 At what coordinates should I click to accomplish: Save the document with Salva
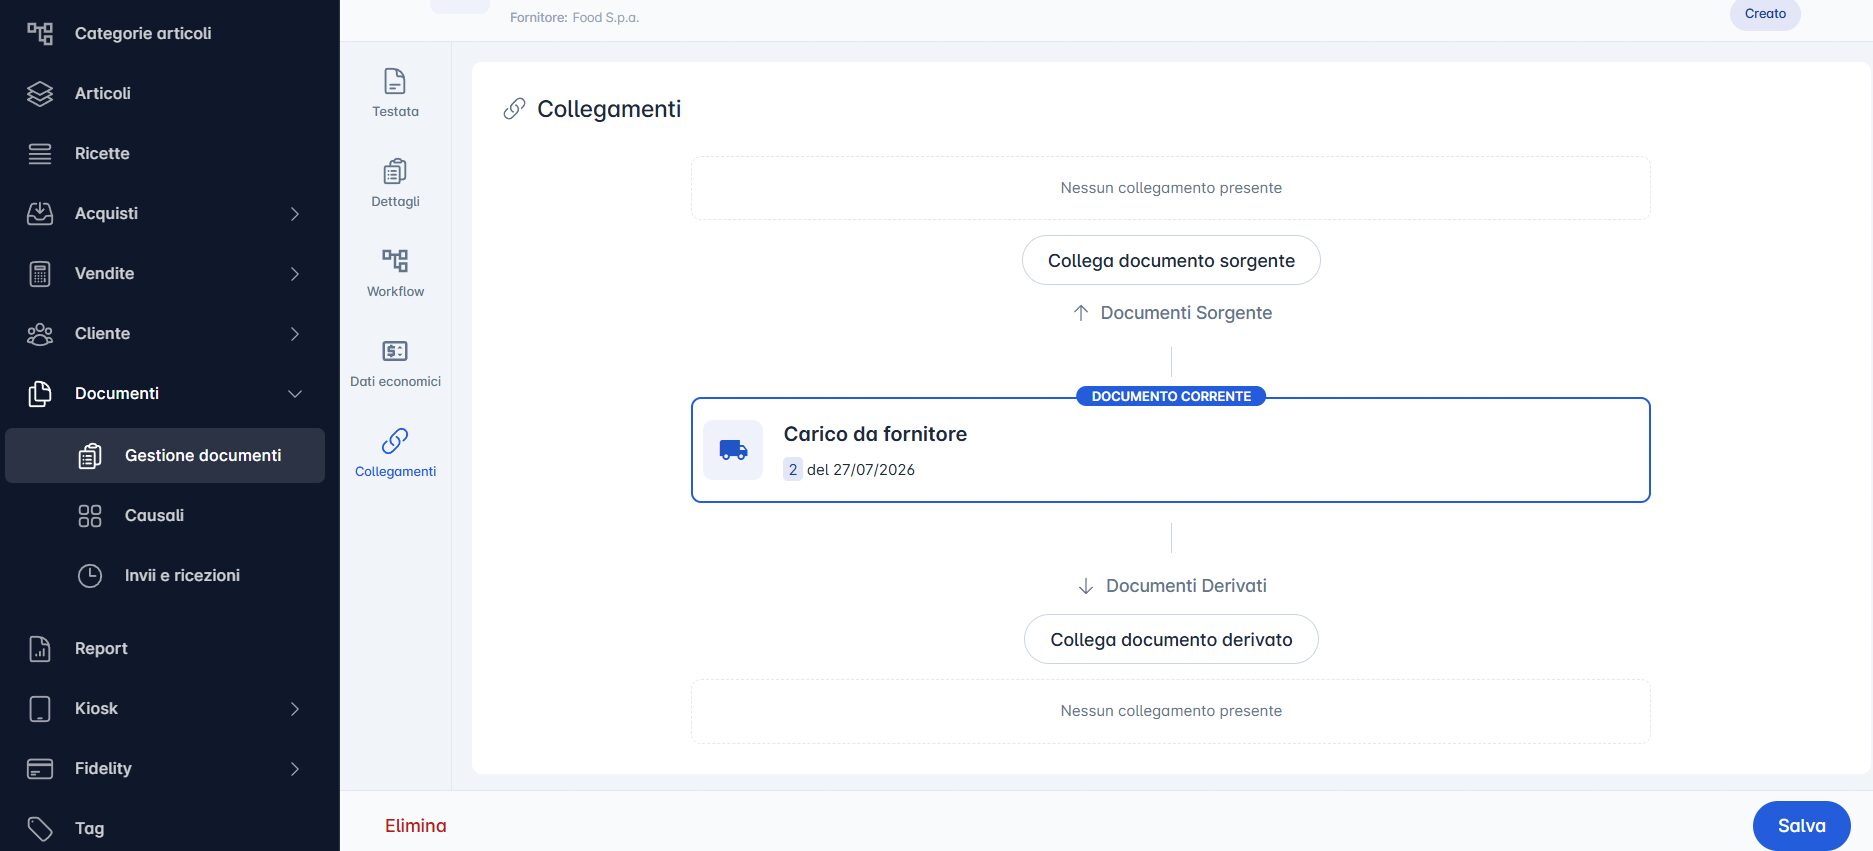pyautogui.click(x=1801, y=826)
